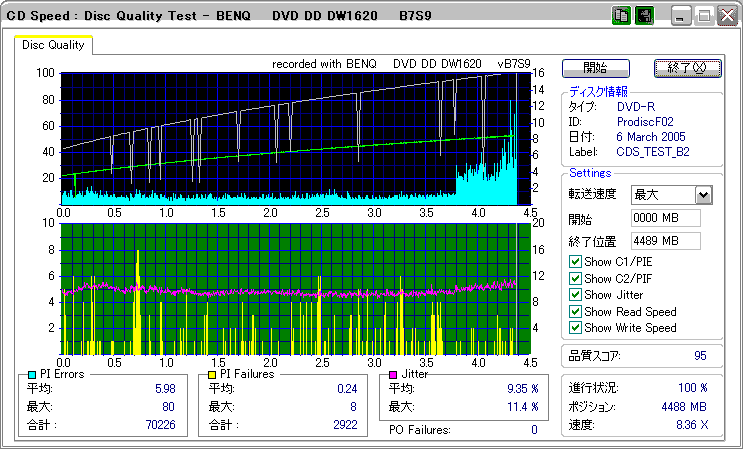Click the 終了位置 field showing 4489 MB
This screenshot has height=449, width=743.
[665, 240]
